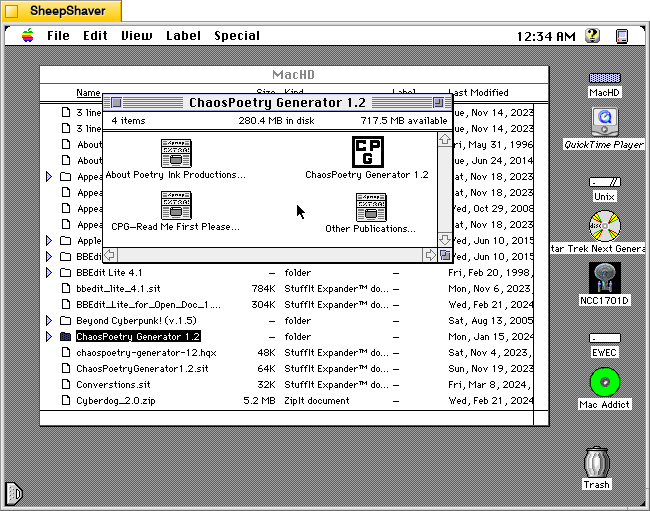Open the Special menu
The height and width of the screenshot is (511, 650).
[x=237, y=36]
